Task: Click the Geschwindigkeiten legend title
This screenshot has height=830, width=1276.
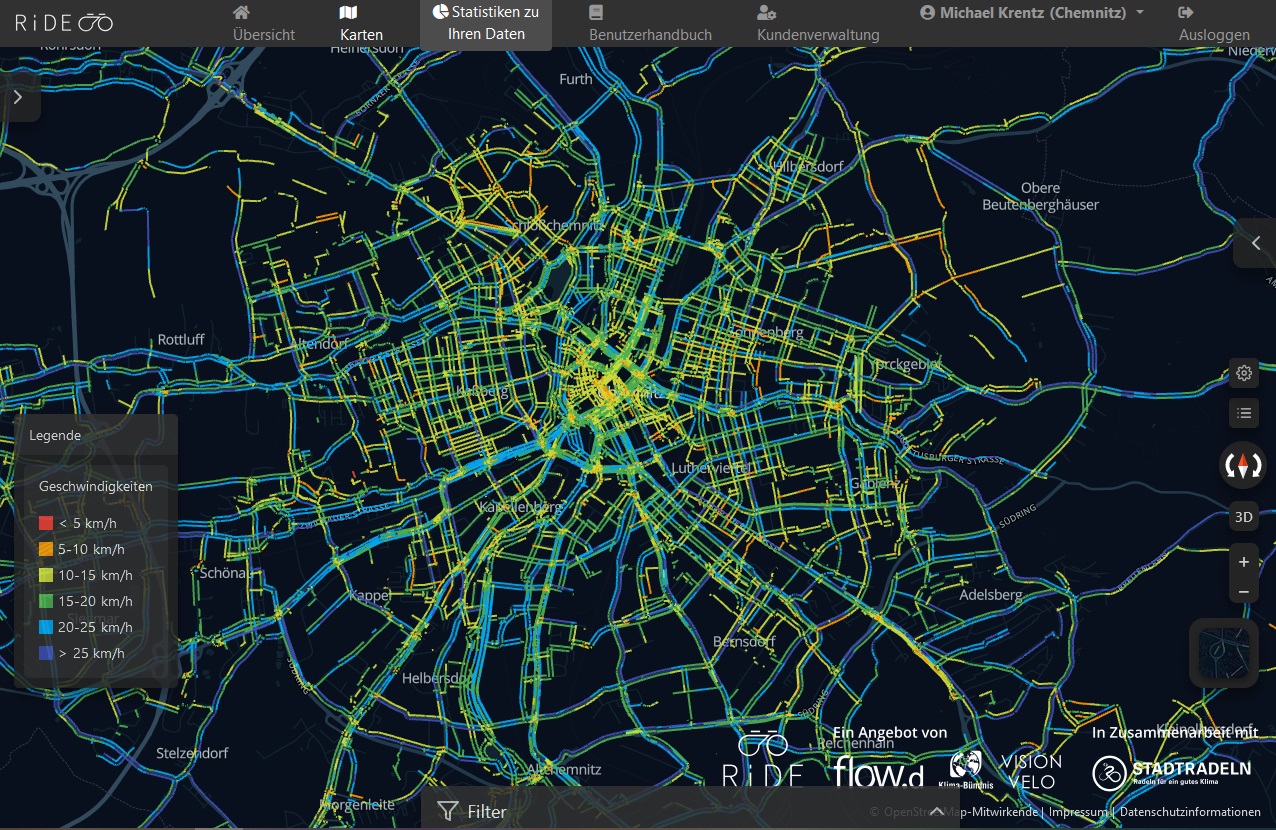Action: [96, 486]
